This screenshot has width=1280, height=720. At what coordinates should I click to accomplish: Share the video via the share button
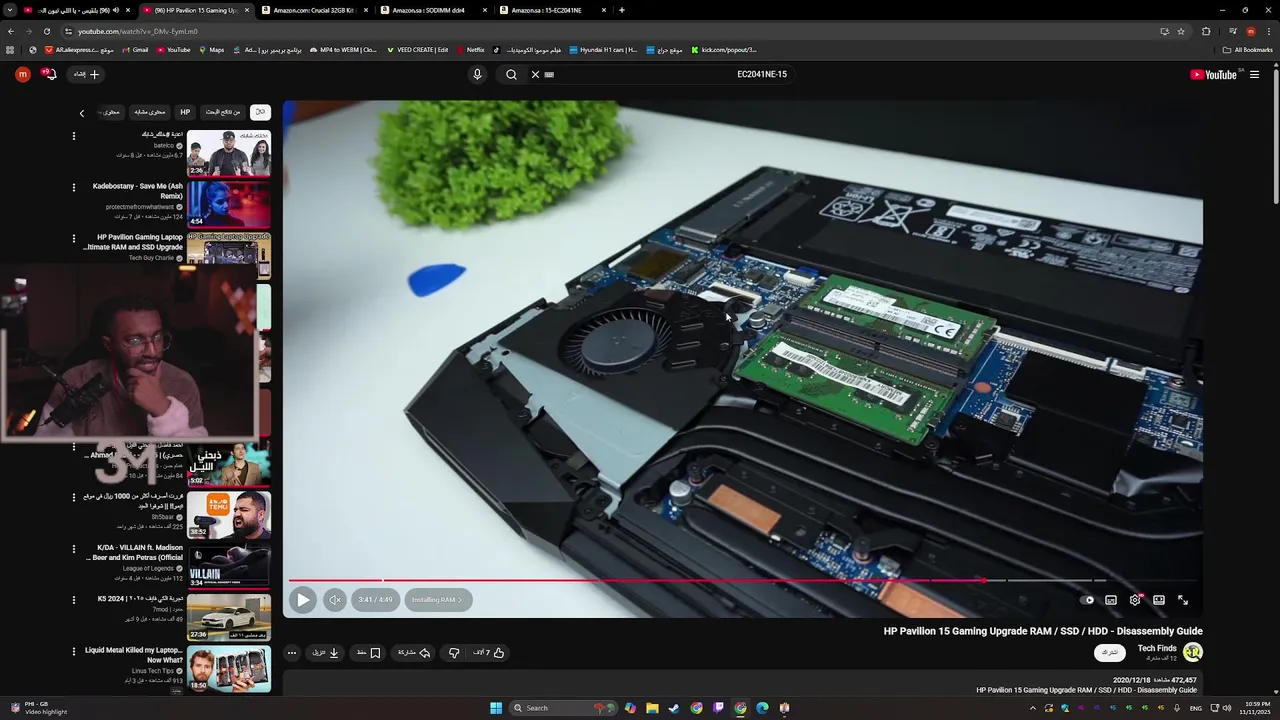pos(414,653)
